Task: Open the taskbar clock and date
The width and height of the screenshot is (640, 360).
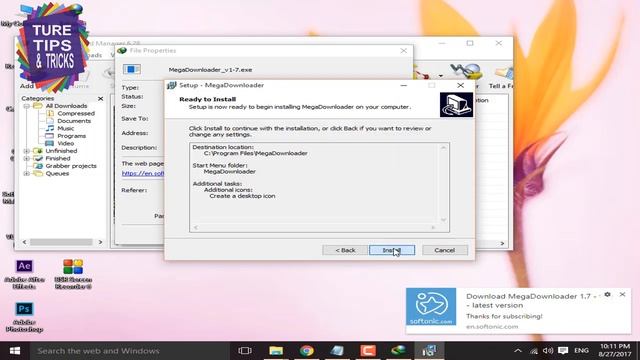Action: (615, 351)
